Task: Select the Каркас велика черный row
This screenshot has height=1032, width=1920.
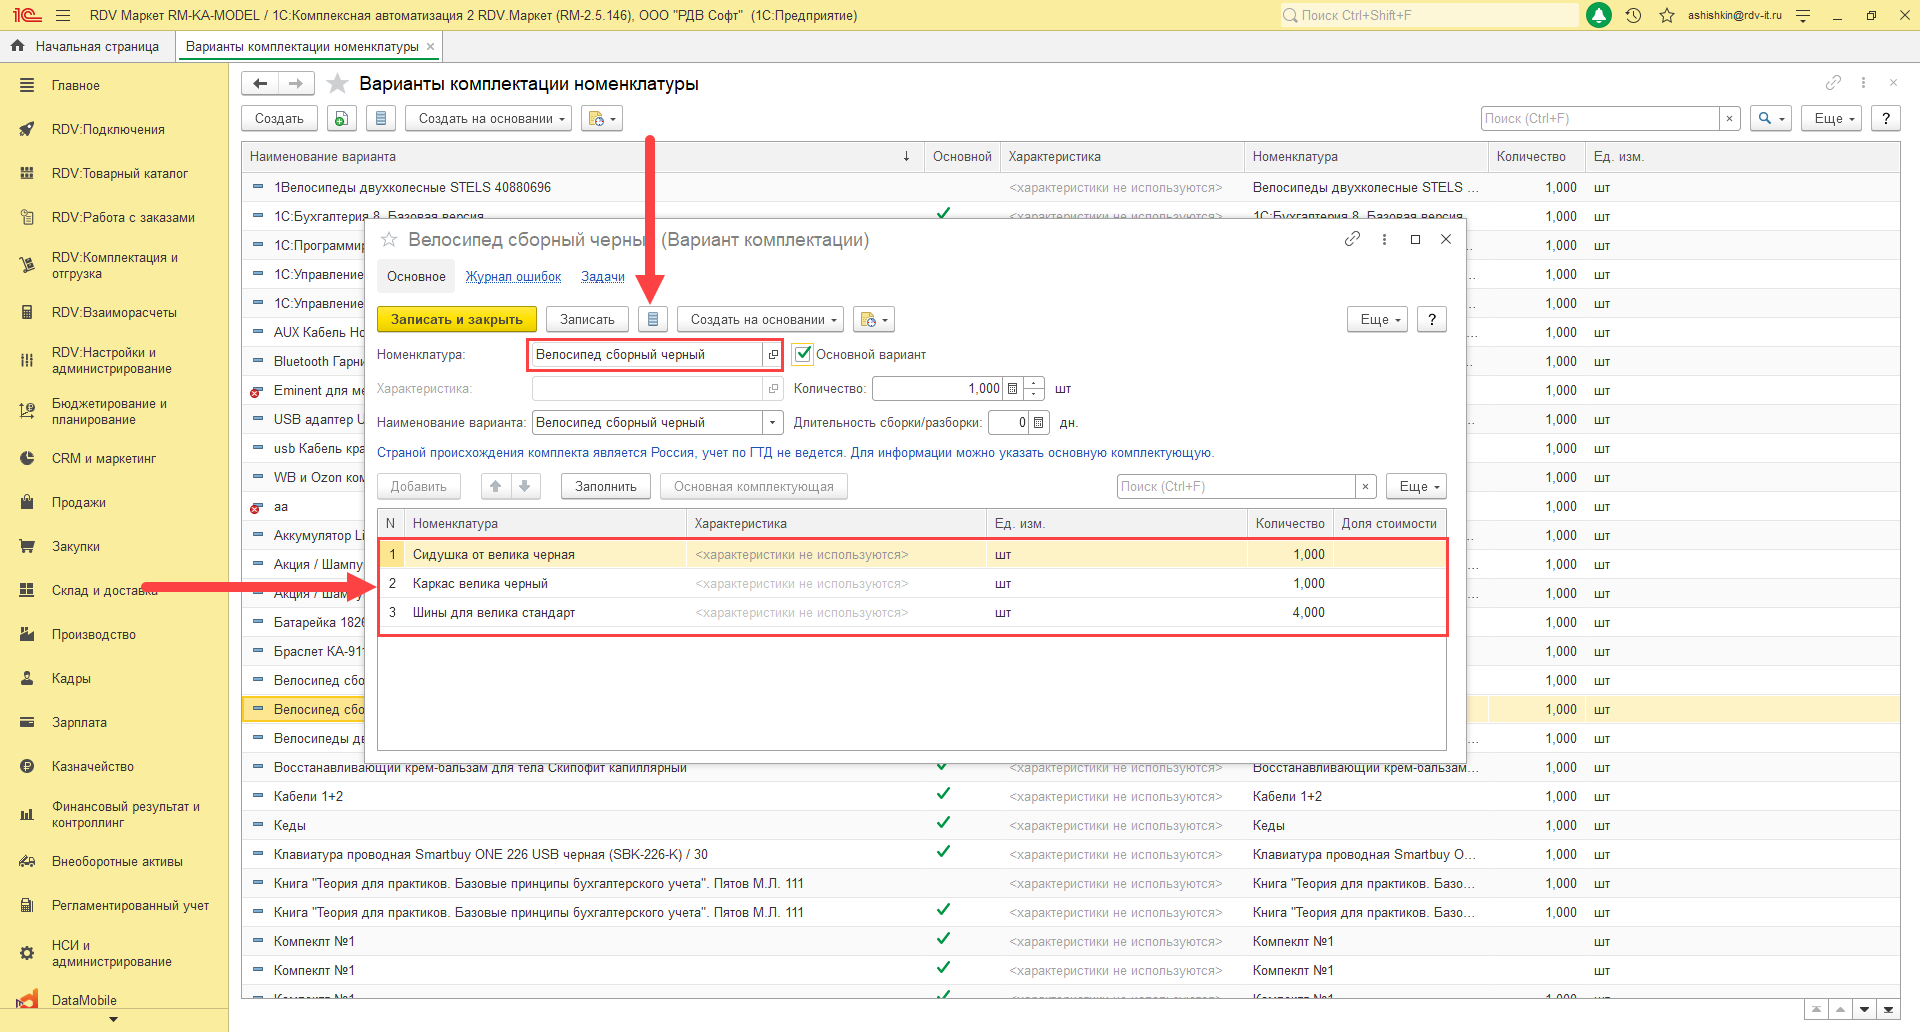Action: [480, 584]
